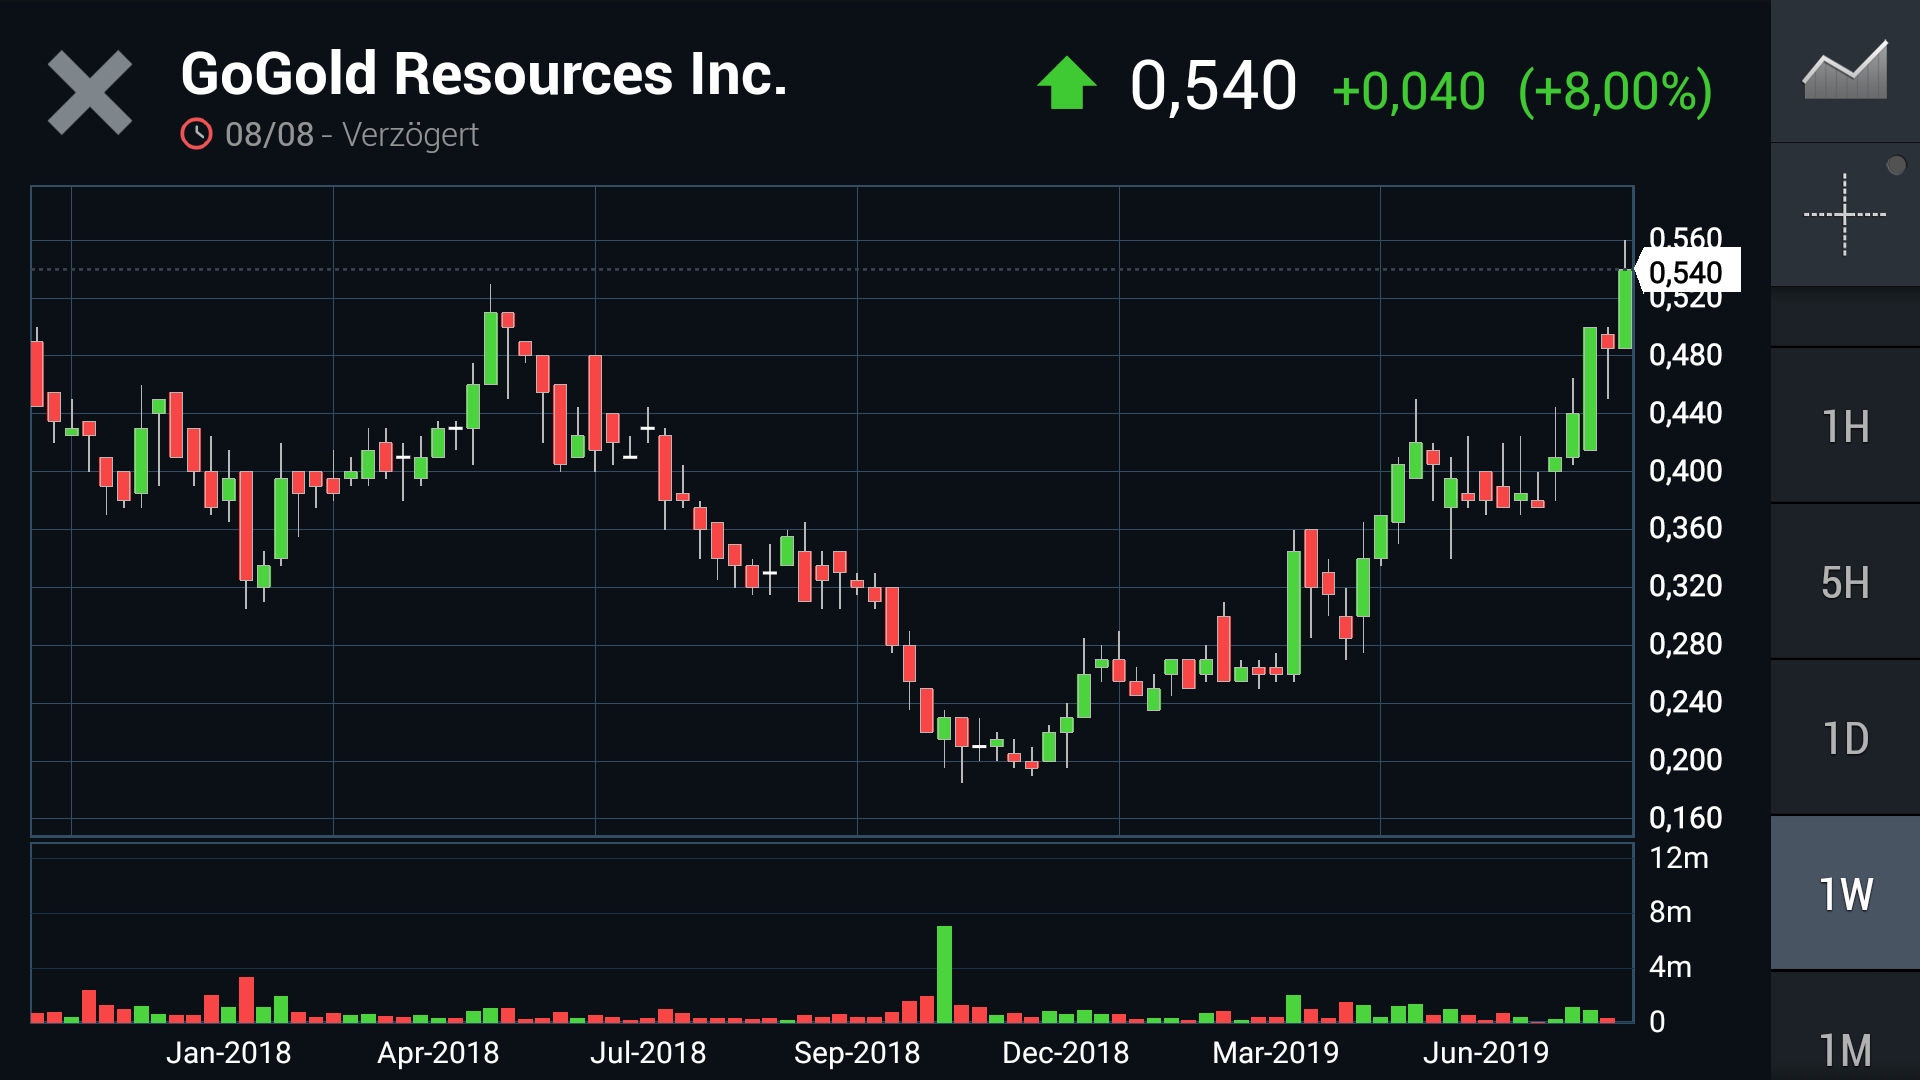This screenshot has height=1080, width=1920.
Task: Tap the Dec-2018 date axis label
Action: tap(1065, 1052)
